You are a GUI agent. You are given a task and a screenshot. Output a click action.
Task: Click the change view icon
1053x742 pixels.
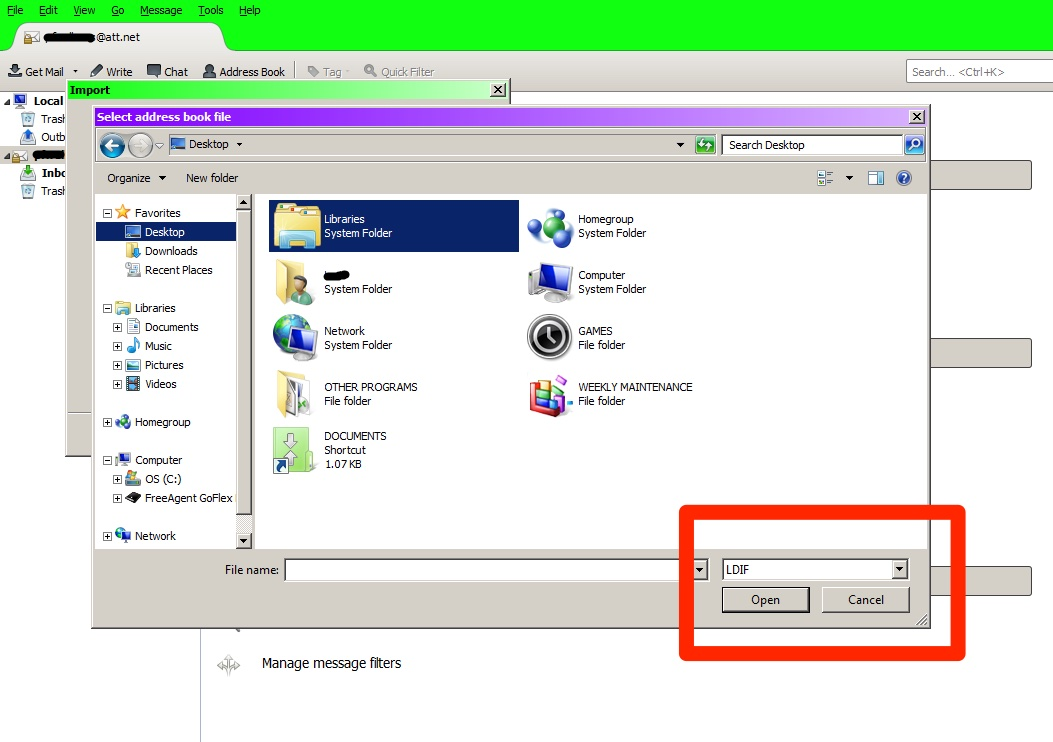pos(825,178)
